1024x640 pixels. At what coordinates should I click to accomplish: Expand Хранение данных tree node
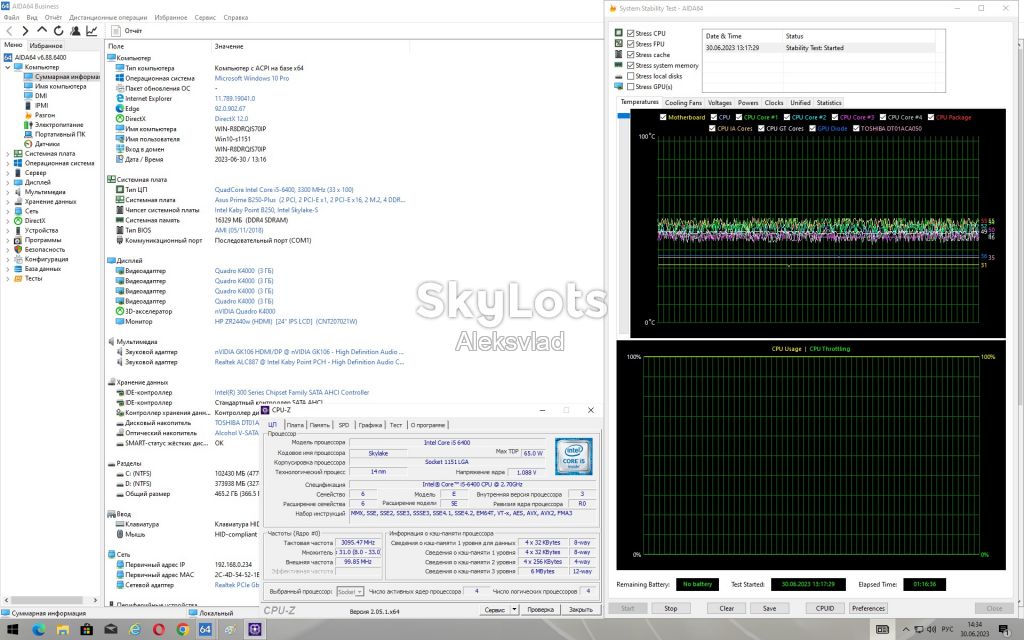tap(7, 202)
